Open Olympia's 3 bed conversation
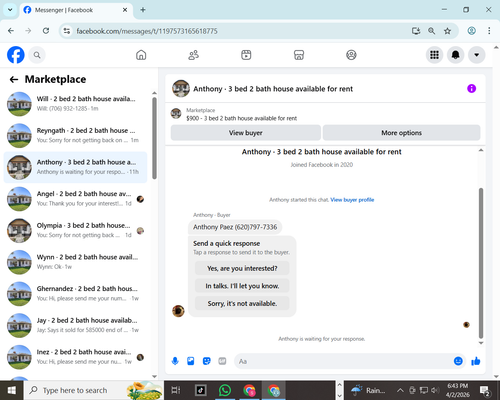 [x=75, y=230]
